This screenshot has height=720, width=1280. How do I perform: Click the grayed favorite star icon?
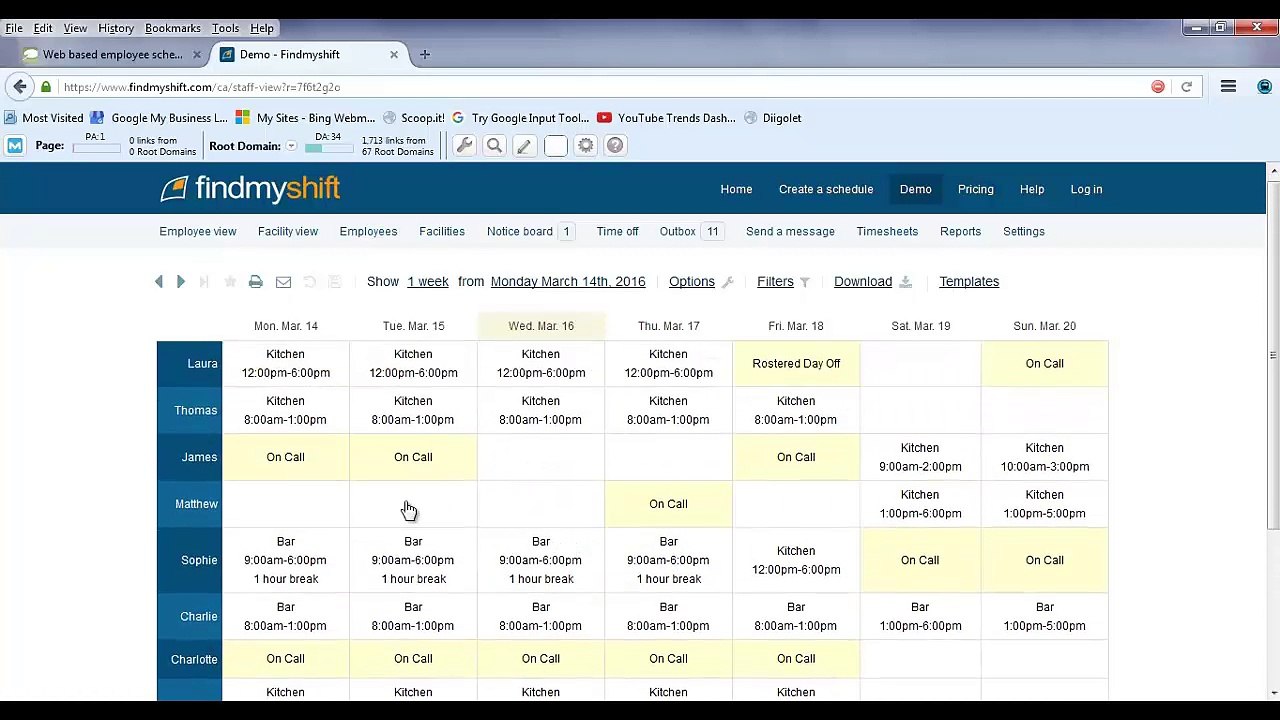pos(230,282)
